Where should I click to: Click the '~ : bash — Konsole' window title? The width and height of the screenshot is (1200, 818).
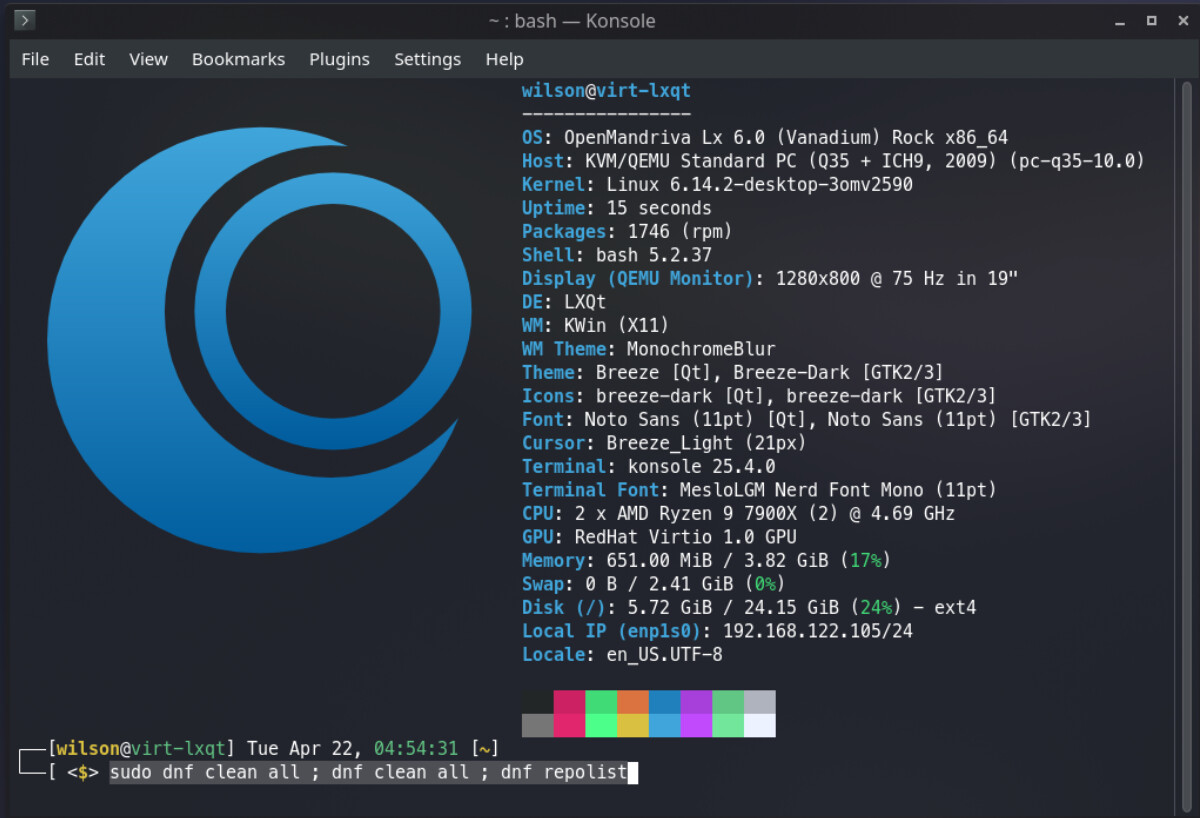pos(572,20)
